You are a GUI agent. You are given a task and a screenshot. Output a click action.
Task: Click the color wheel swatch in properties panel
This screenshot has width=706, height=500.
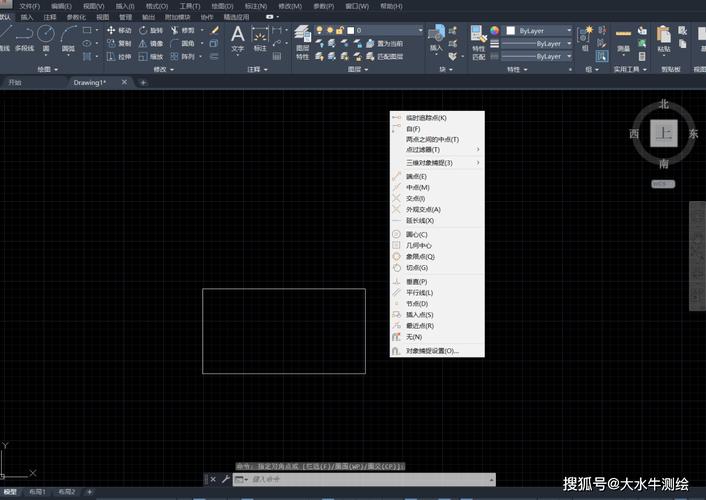(x=494, y=31)
